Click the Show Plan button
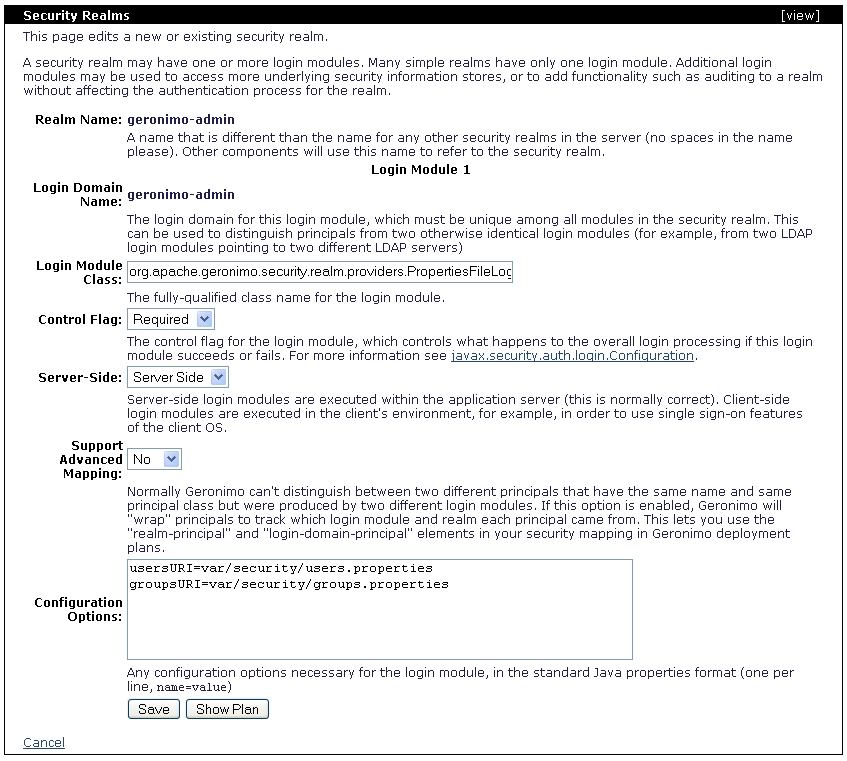 click(x=227, y=709)
